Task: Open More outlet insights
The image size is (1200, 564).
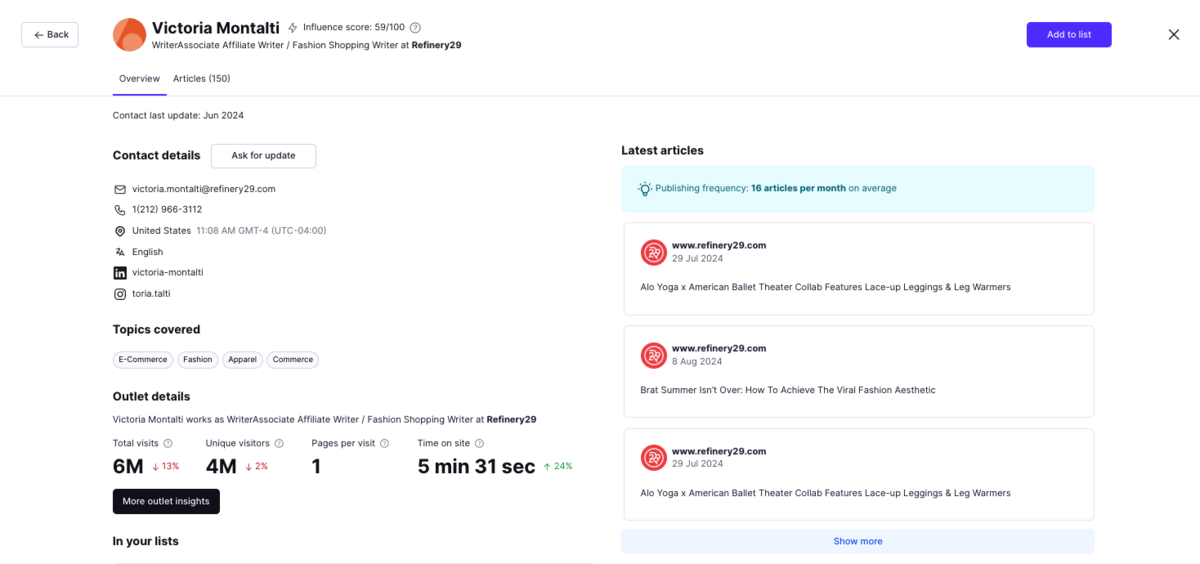Action: click(x=166, y=501)
